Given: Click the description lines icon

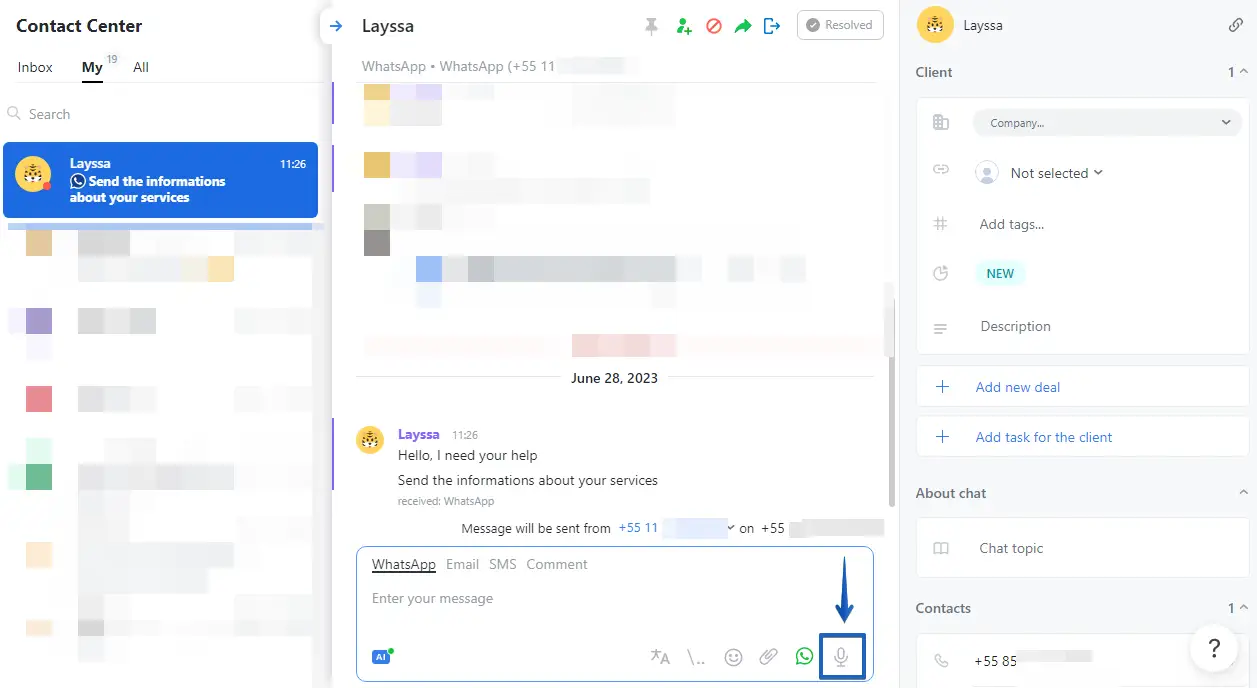Looking at the screenshot, I should 940,328.
